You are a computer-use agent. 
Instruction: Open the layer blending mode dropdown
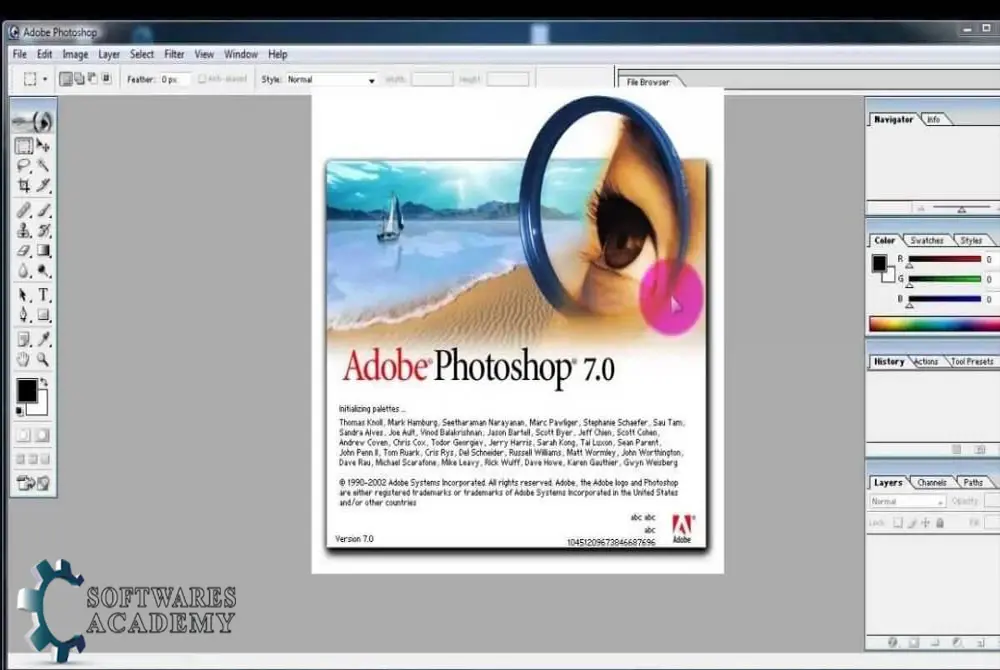[x=907, y=502]
